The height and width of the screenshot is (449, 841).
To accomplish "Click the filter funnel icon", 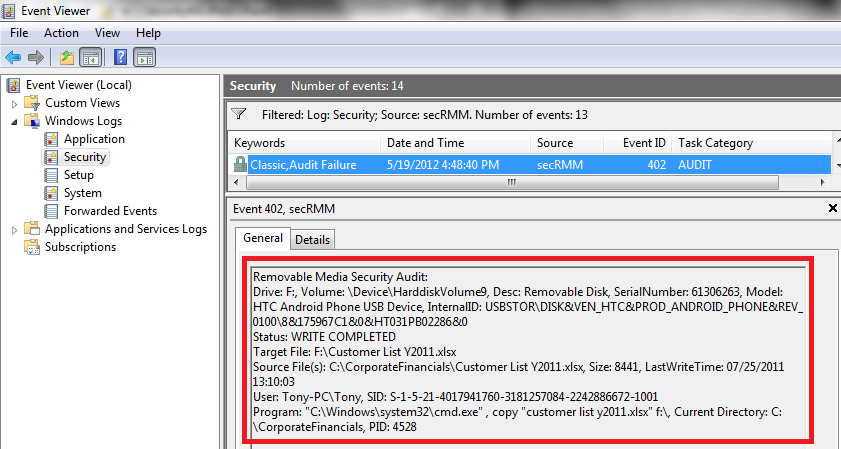I will coord(239,114).
